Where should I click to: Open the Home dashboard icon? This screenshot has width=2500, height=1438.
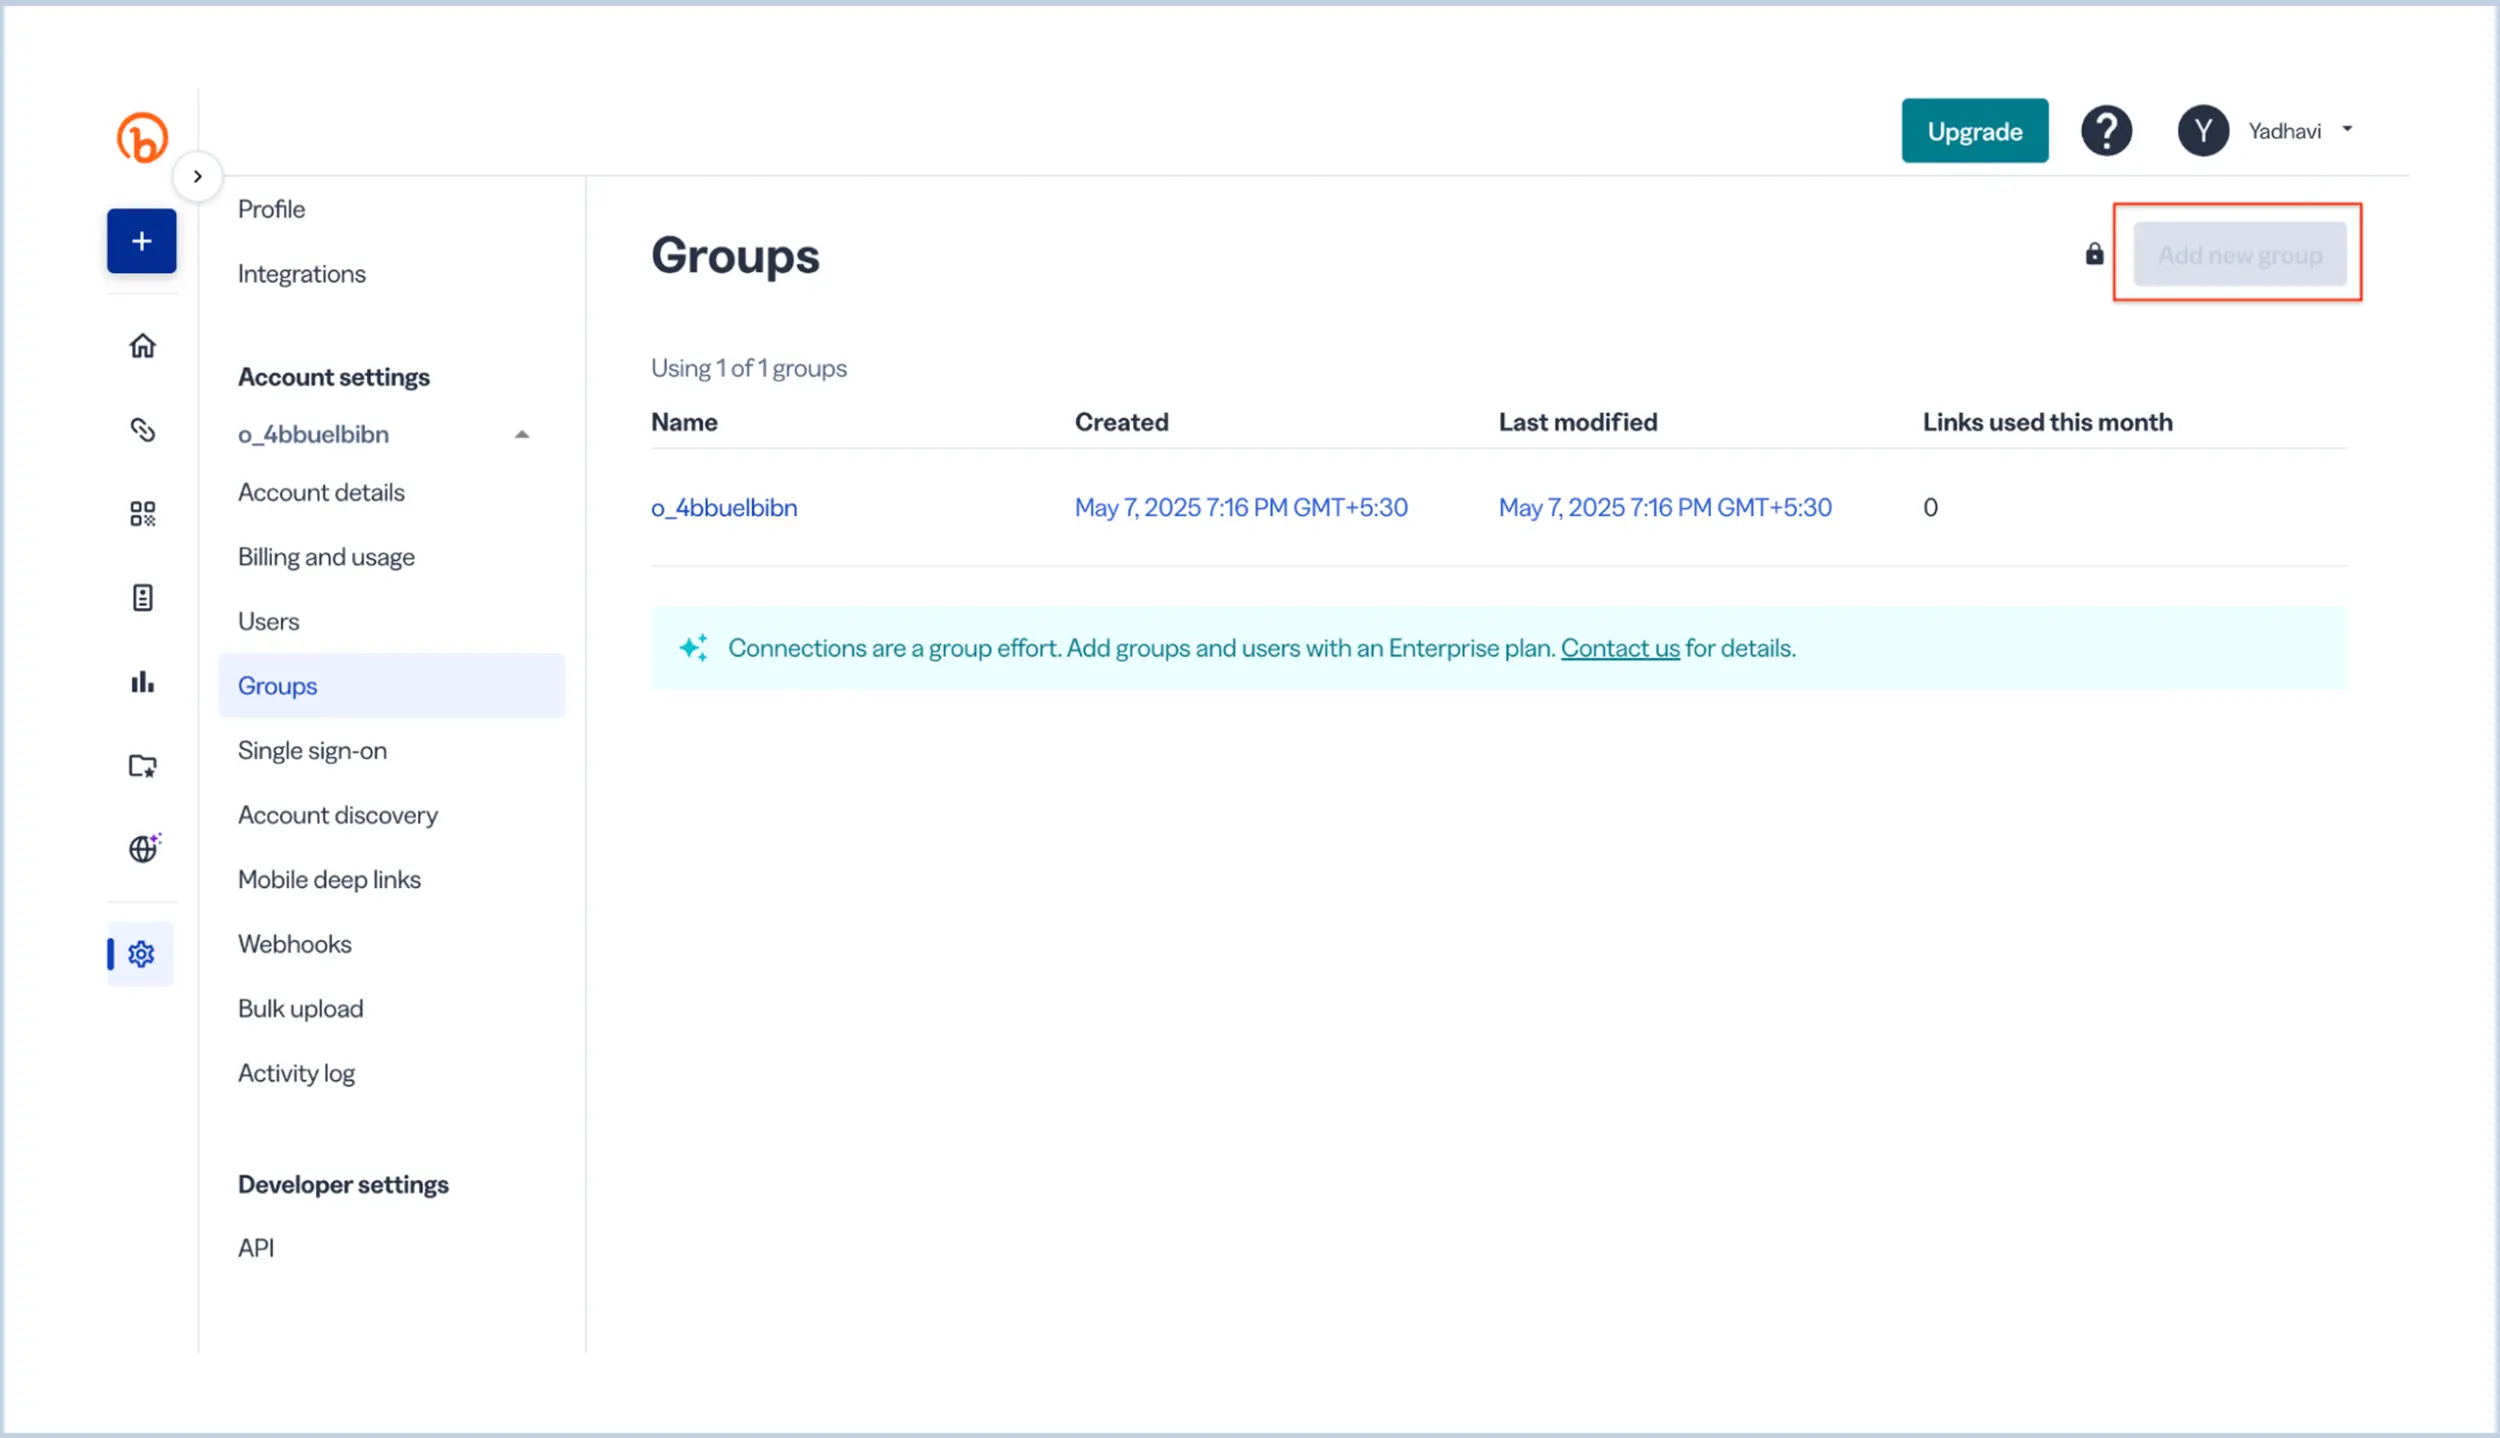141,345
